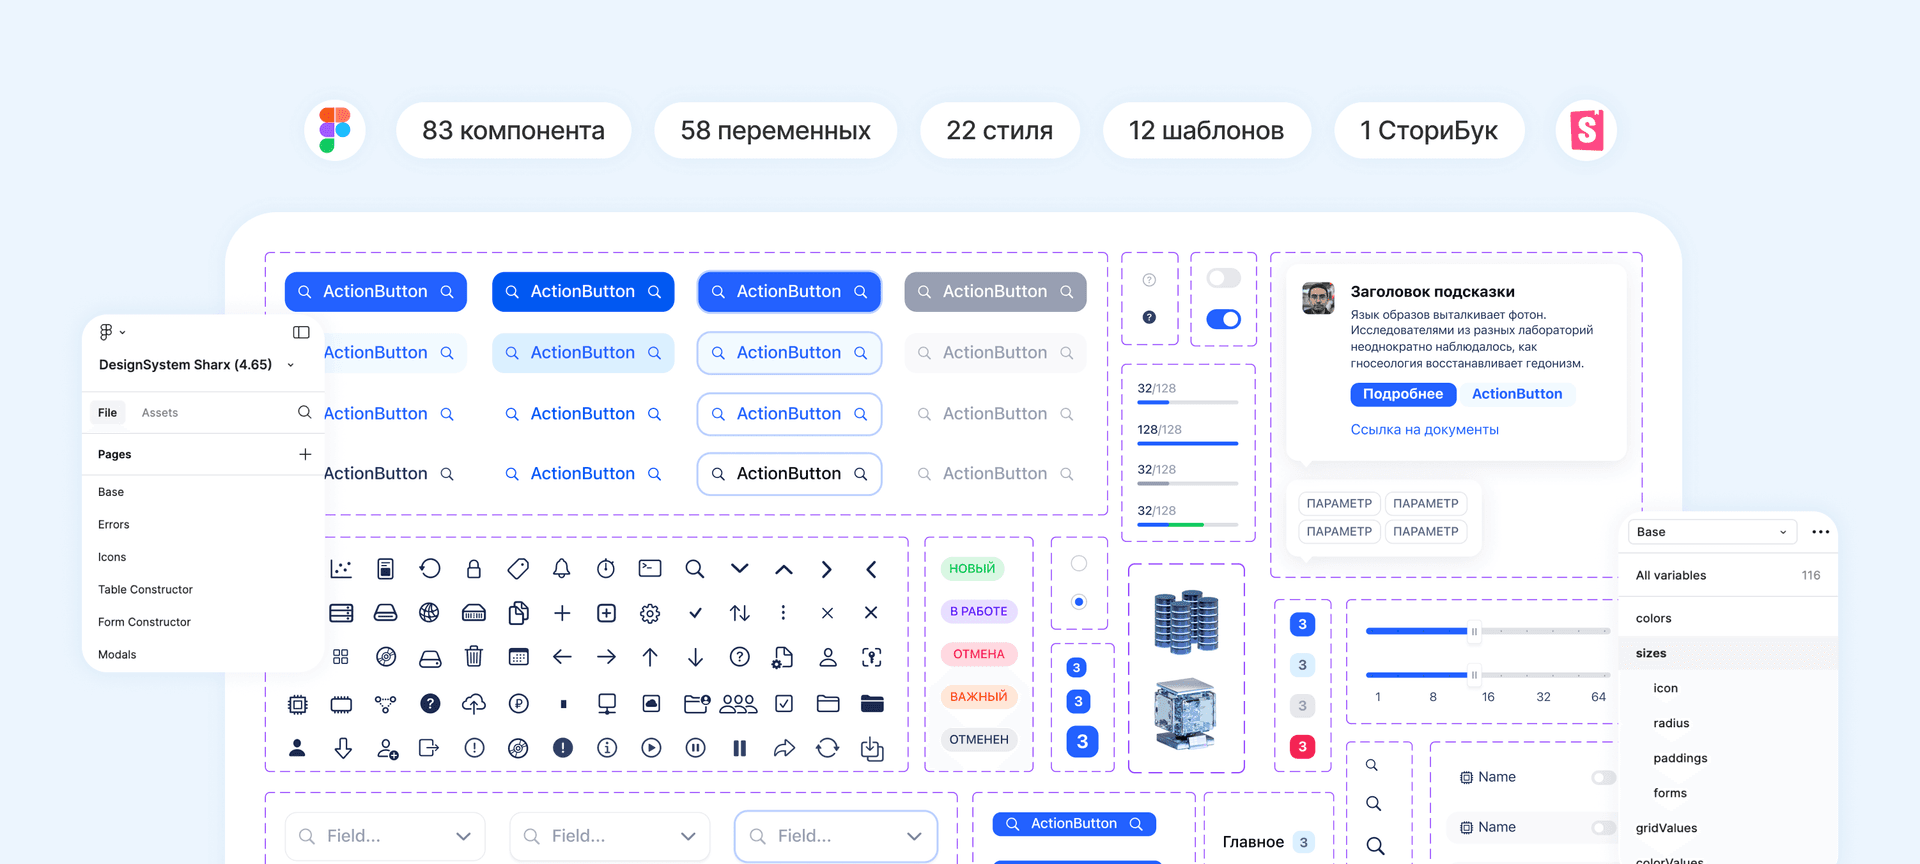Click the Подробнее button
Screen dimensions: 1920x864
coord(1402,394)
